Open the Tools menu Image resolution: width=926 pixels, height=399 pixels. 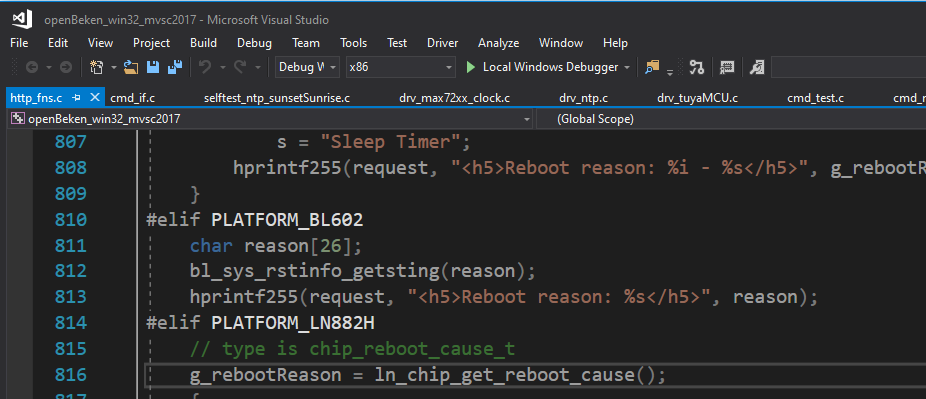354,43
